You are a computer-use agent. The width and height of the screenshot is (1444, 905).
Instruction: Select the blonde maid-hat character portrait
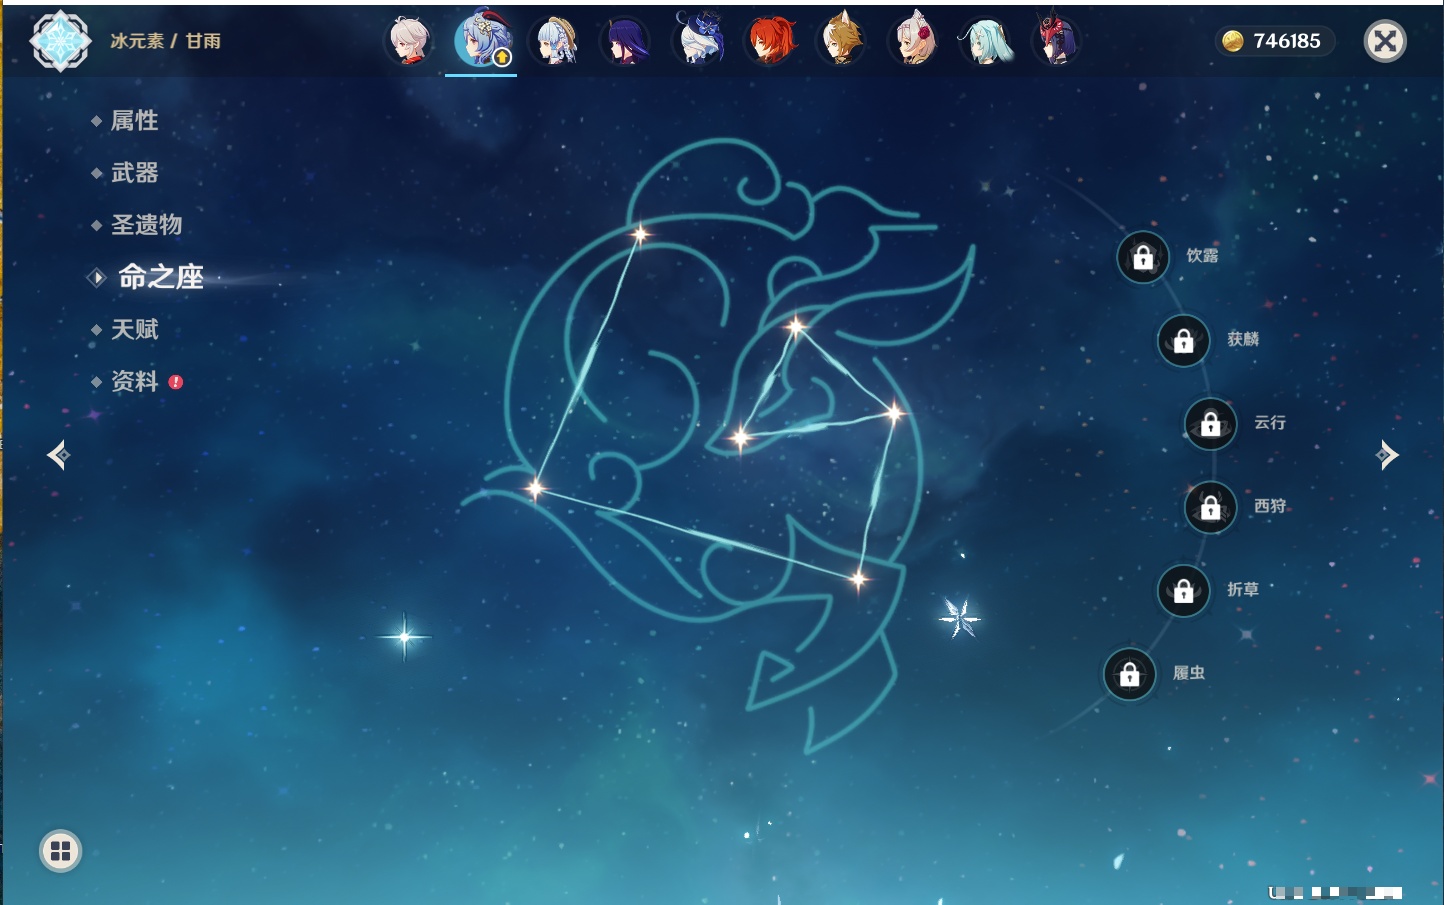(x=555, y=41)
